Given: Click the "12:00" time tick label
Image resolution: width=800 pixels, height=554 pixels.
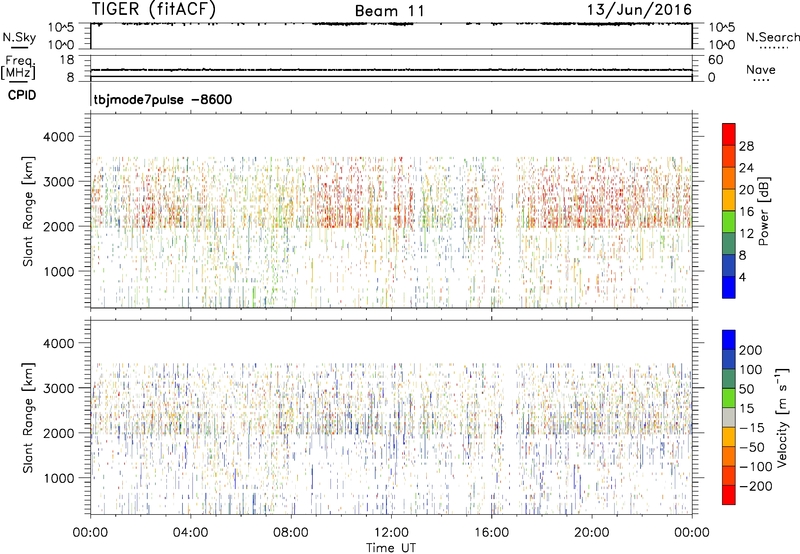Looking at the screenshot, I should point(391,533).
